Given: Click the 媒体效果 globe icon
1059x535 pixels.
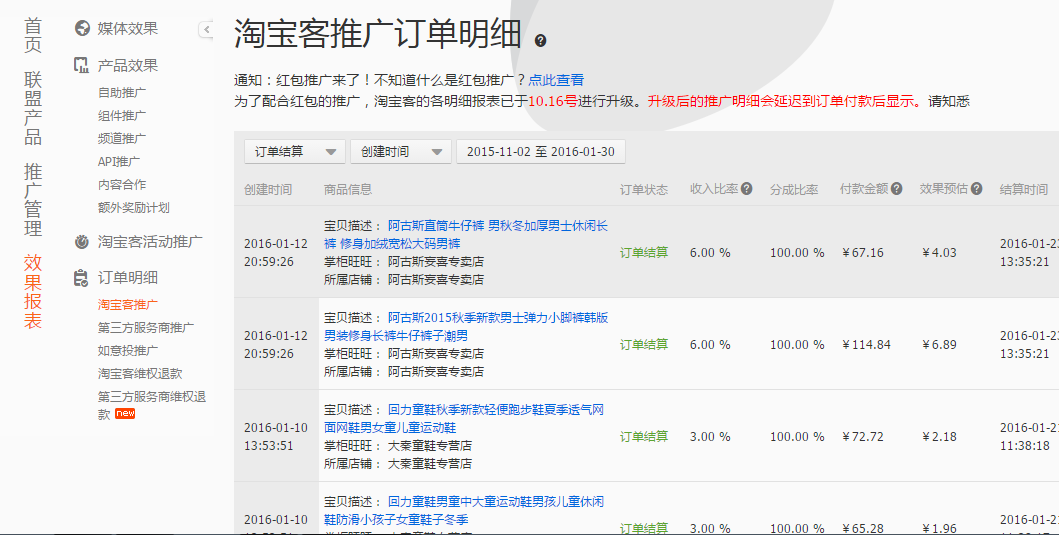Looking at the screenshot, I should 82,28.
